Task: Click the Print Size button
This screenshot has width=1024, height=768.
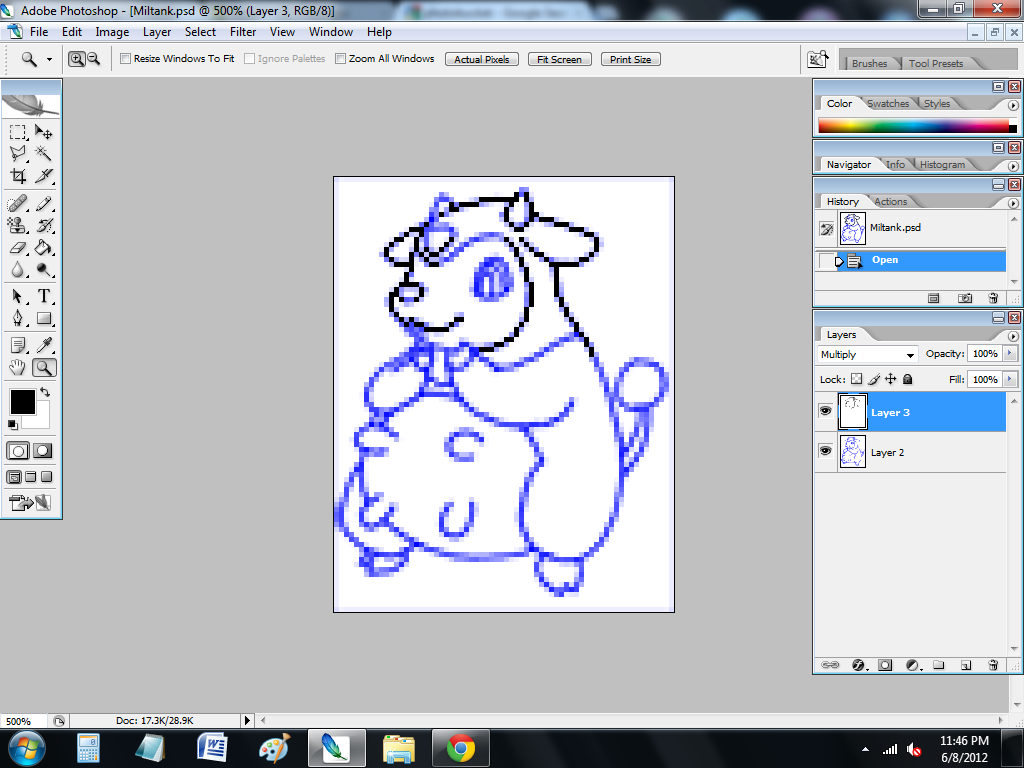Action: tap(631, 59)
